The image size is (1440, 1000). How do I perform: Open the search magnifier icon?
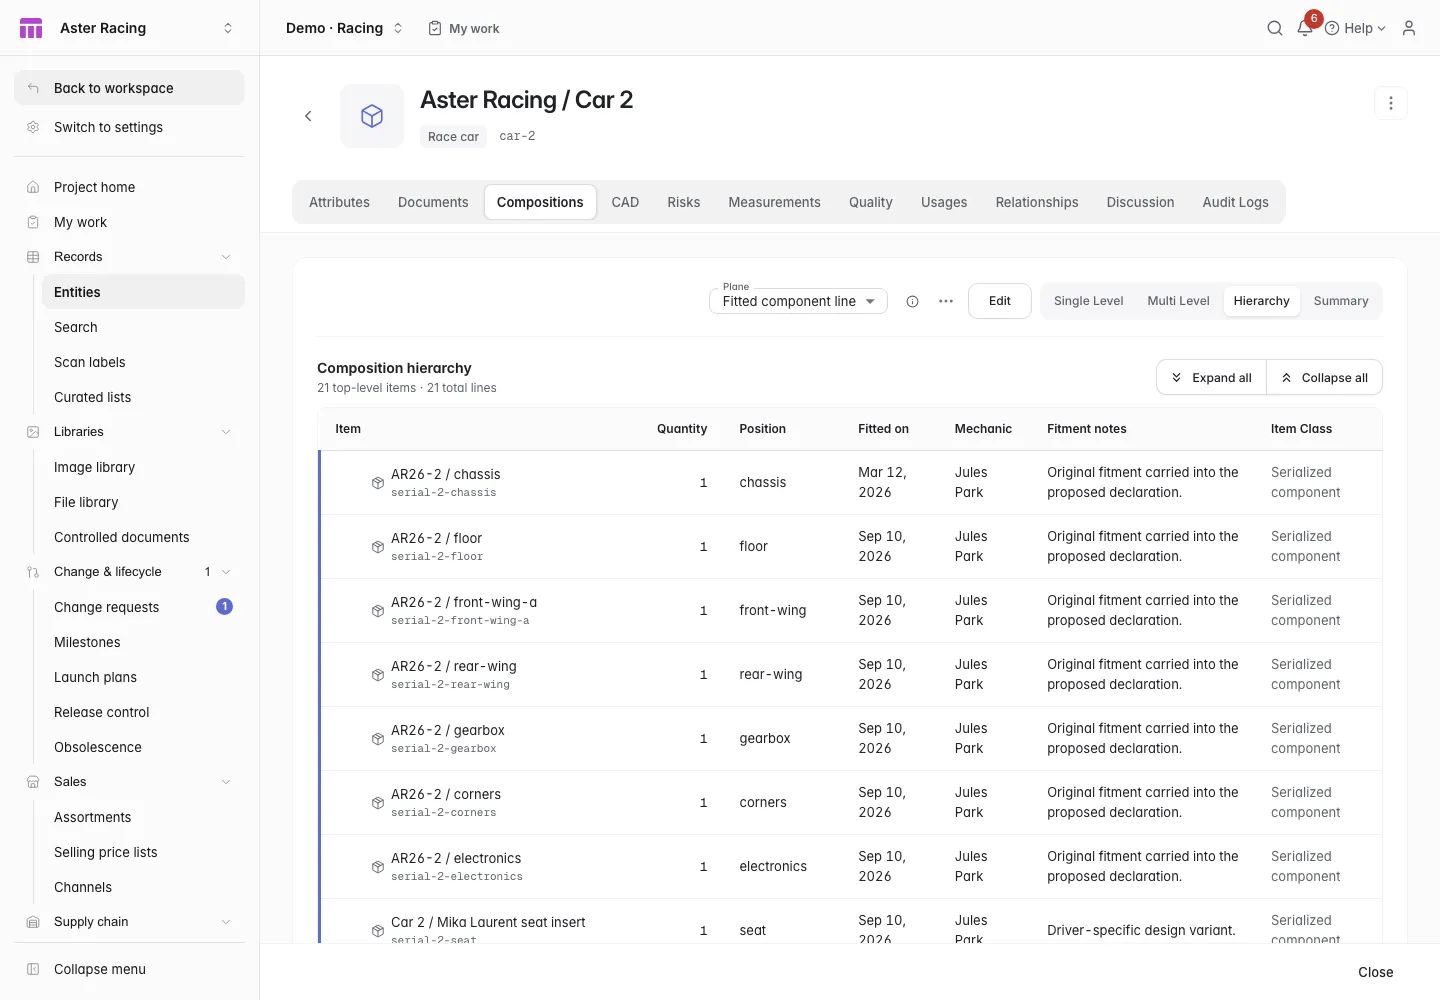[x=1274, y=28]
